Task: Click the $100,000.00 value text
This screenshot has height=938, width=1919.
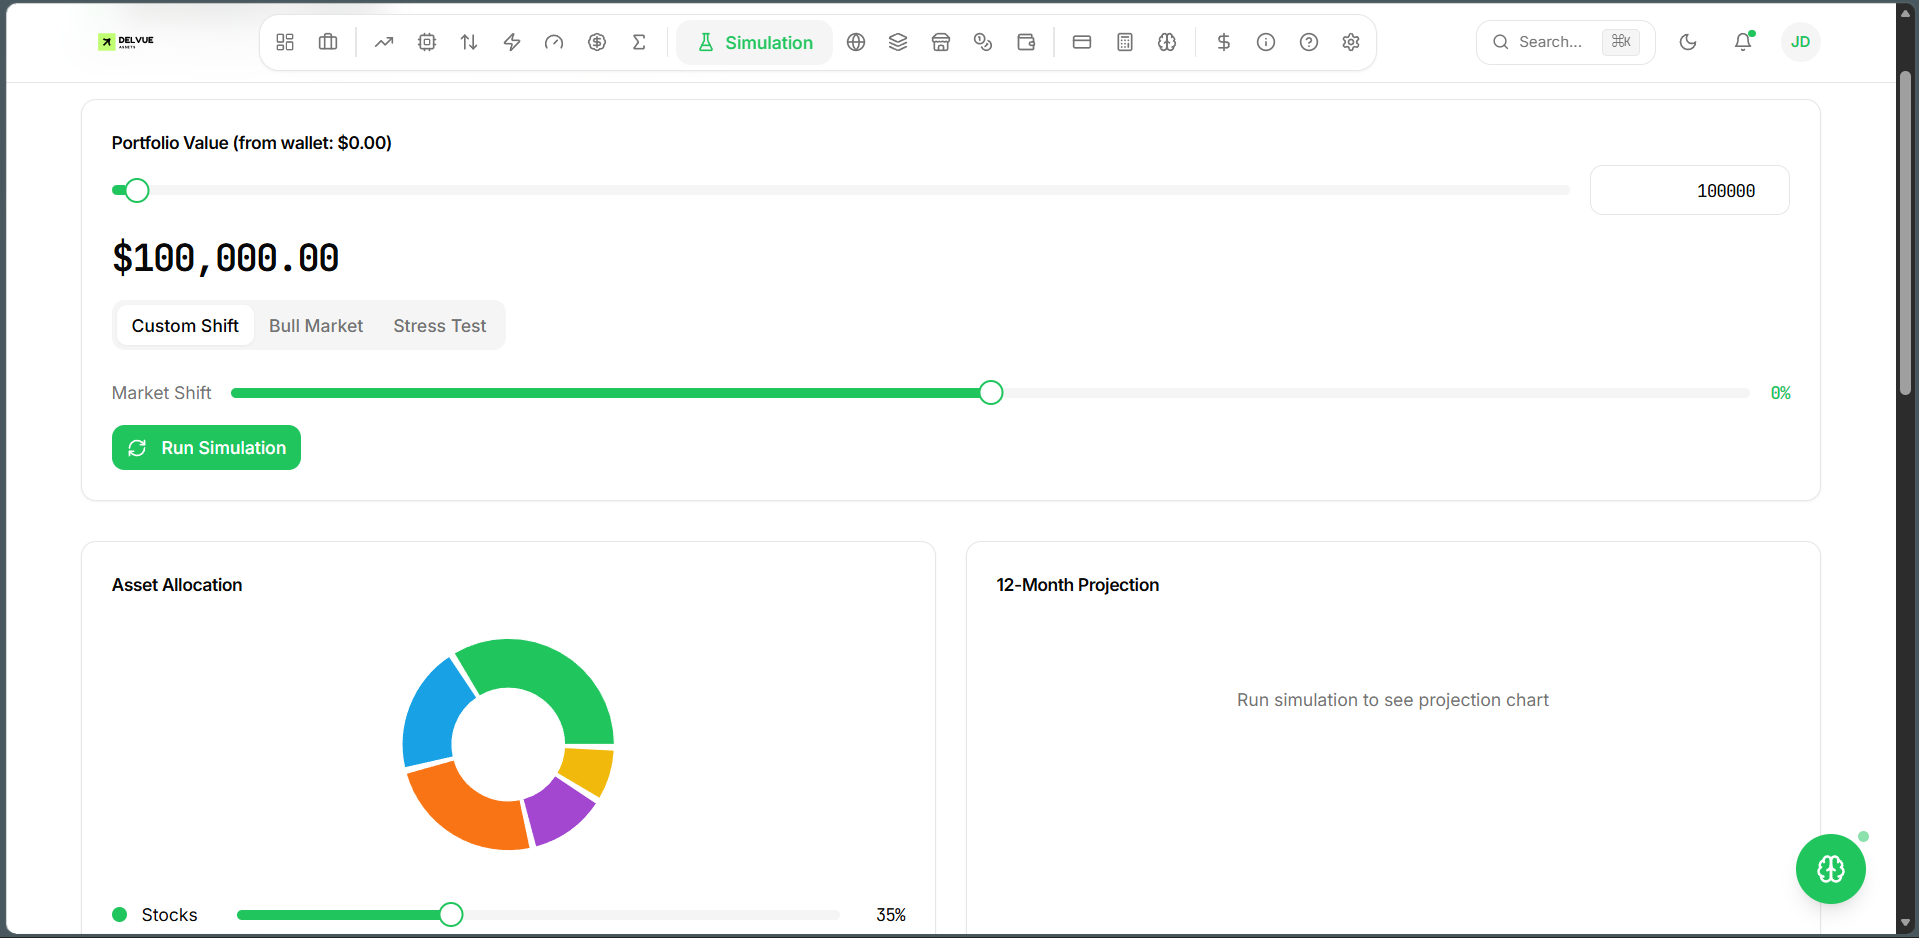Action: click(225, 258)
